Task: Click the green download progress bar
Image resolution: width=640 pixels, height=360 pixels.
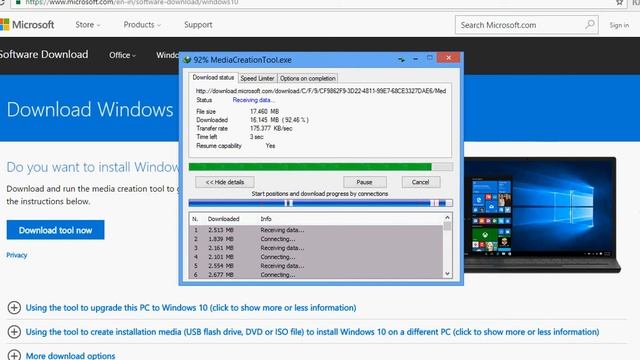Action: [x=320, y=167]
